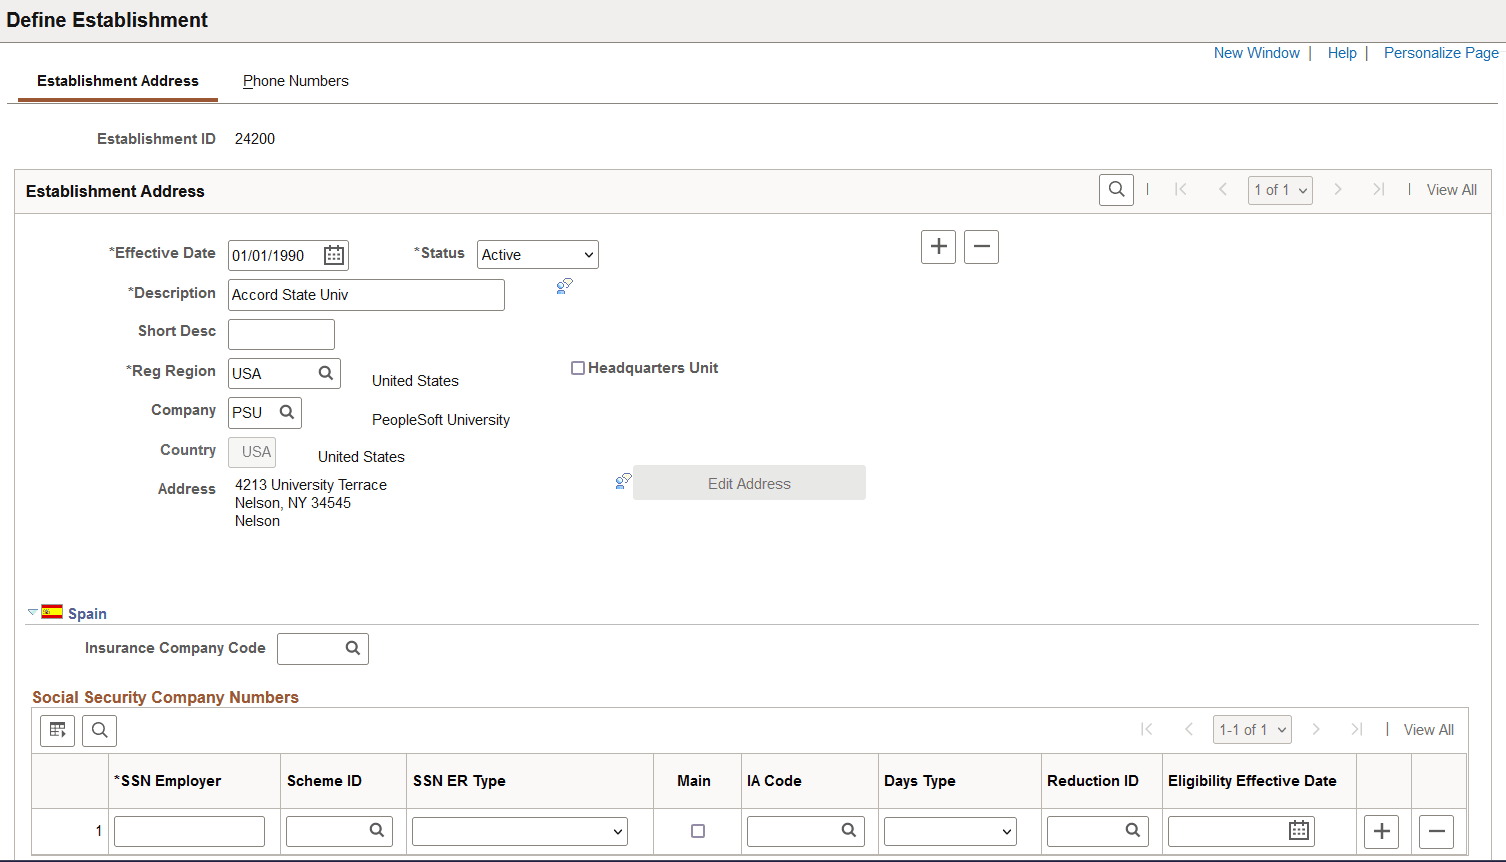The width and height of the screenshot is (1506, 862).
Task: Open grid personalize icon in Social Security
Action: [x=58, y=730]
